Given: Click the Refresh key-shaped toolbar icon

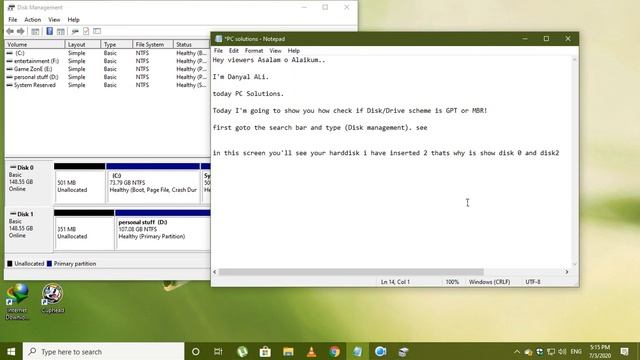Looking at the screenshot, I should click(x=75, y=31).
